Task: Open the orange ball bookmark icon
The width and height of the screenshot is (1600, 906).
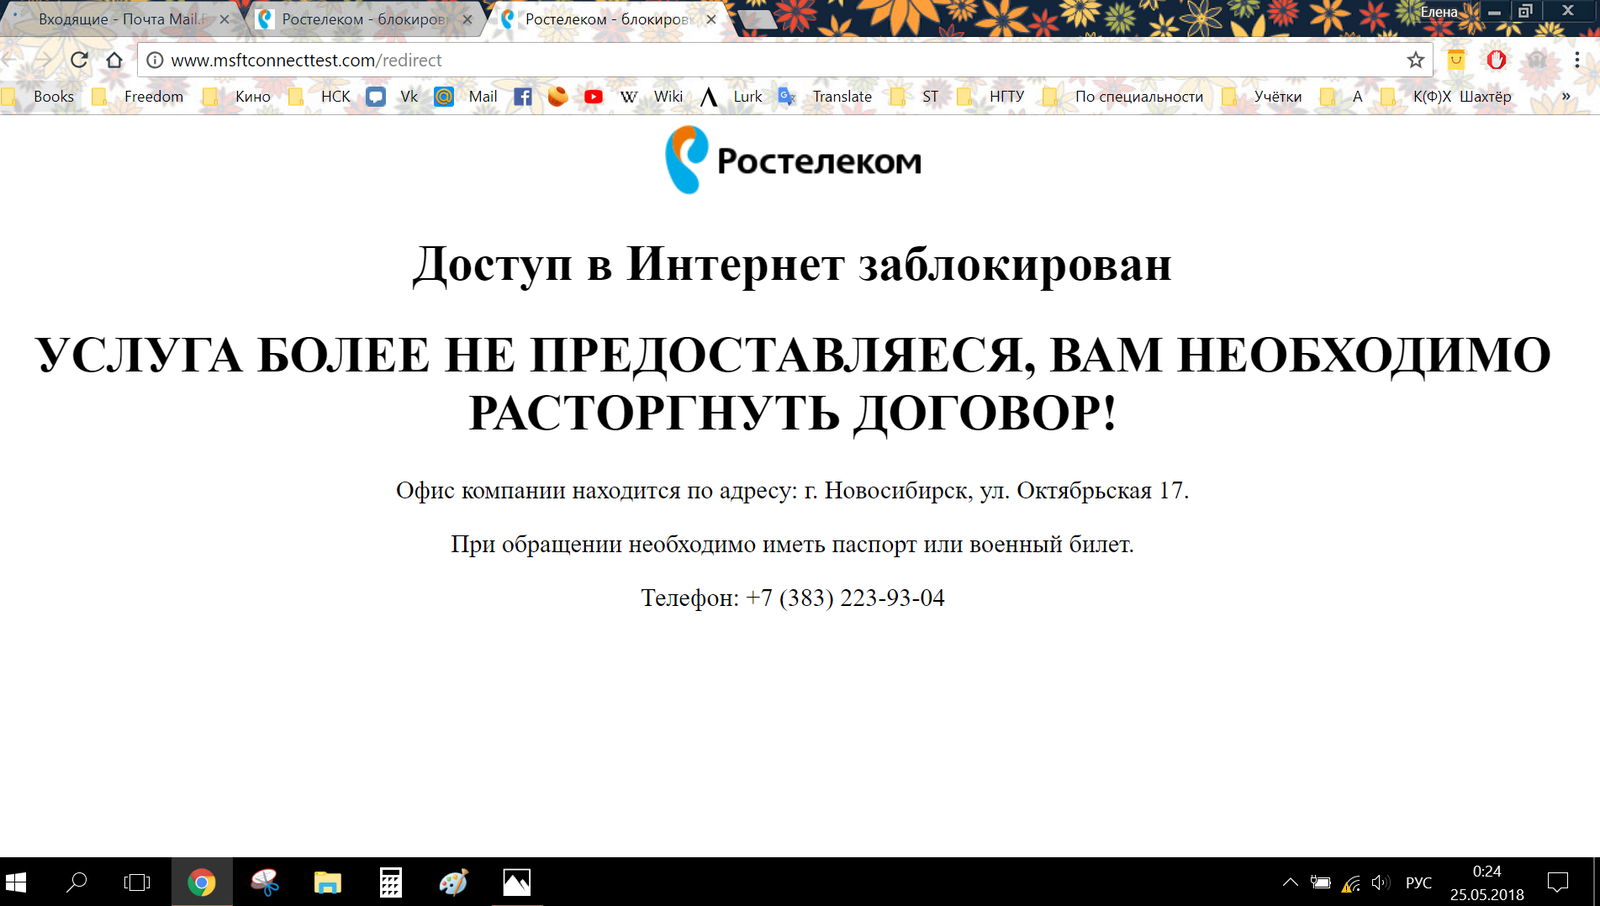Action: [x=557, y=96]
